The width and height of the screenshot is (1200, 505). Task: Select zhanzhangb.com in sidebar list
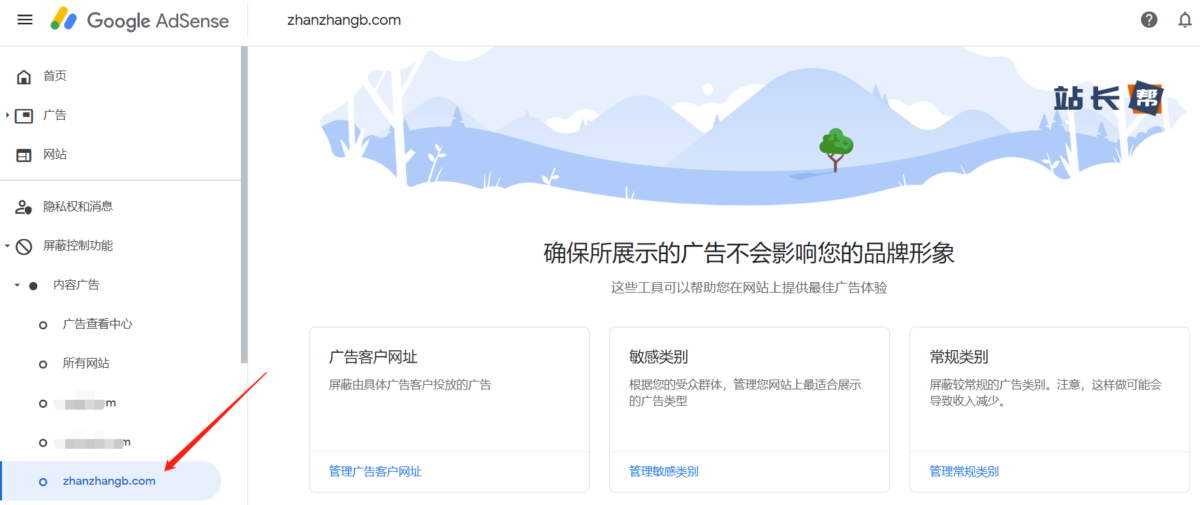[x=109, y=481]
